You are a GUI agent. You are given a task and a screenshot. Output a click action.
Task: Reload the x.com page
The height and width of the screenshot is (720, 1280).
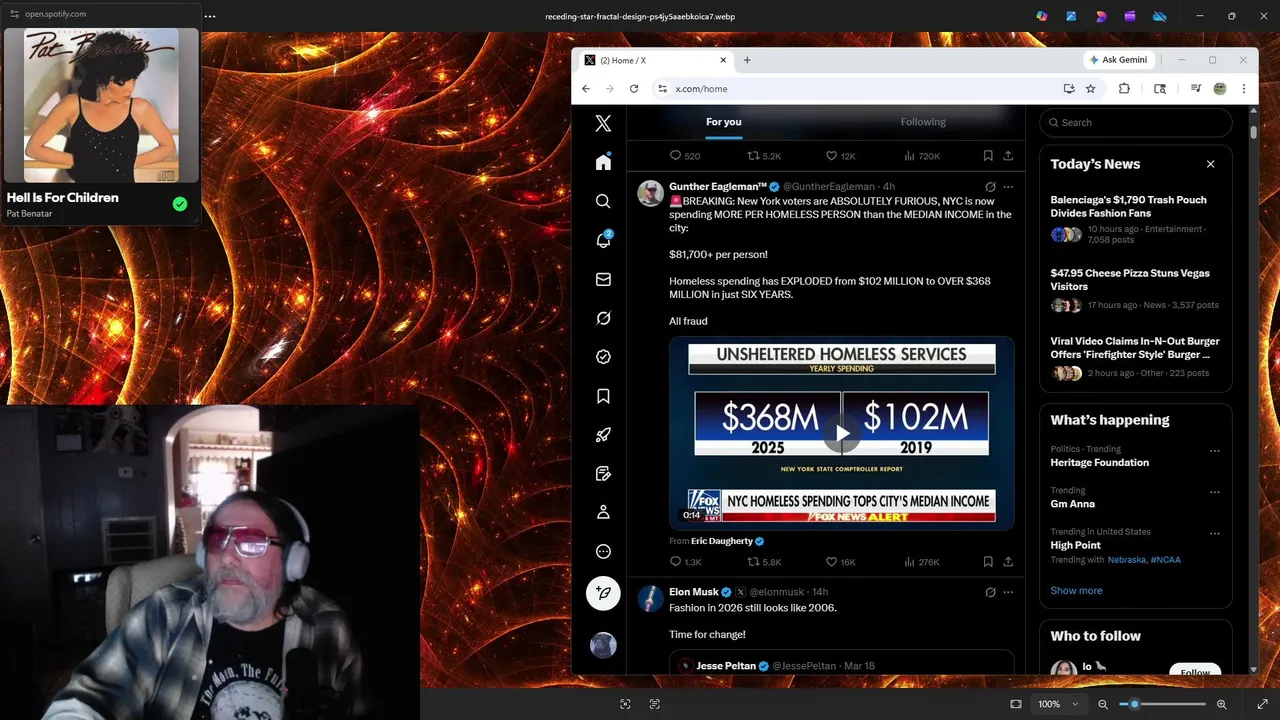634,89
